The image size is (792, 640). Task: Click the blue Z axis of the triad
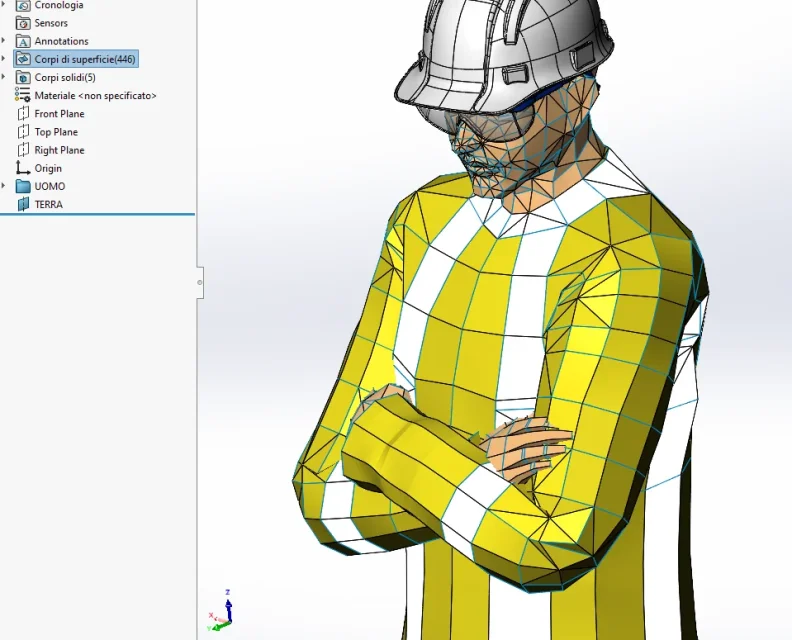(x=228, y=602)
